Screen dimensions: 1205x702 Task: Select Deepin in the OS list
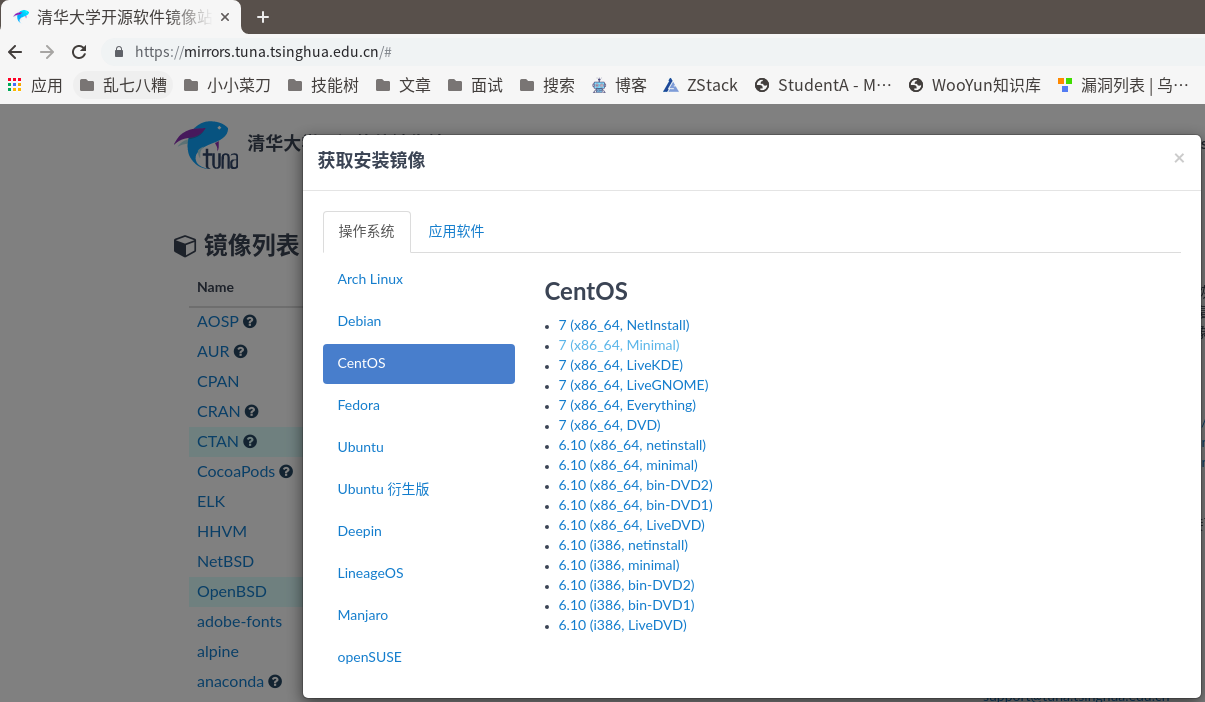[x=419, y=532]
